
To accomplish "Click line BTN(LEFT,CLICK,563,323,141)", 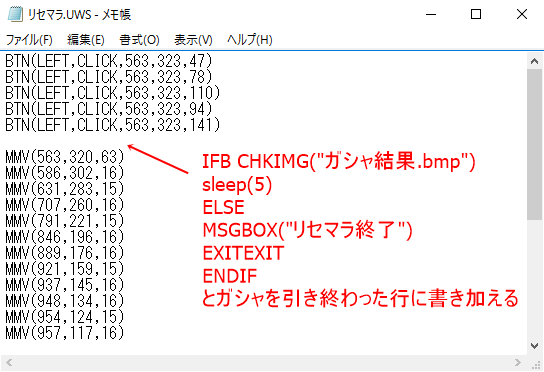I will click(113, 125).
